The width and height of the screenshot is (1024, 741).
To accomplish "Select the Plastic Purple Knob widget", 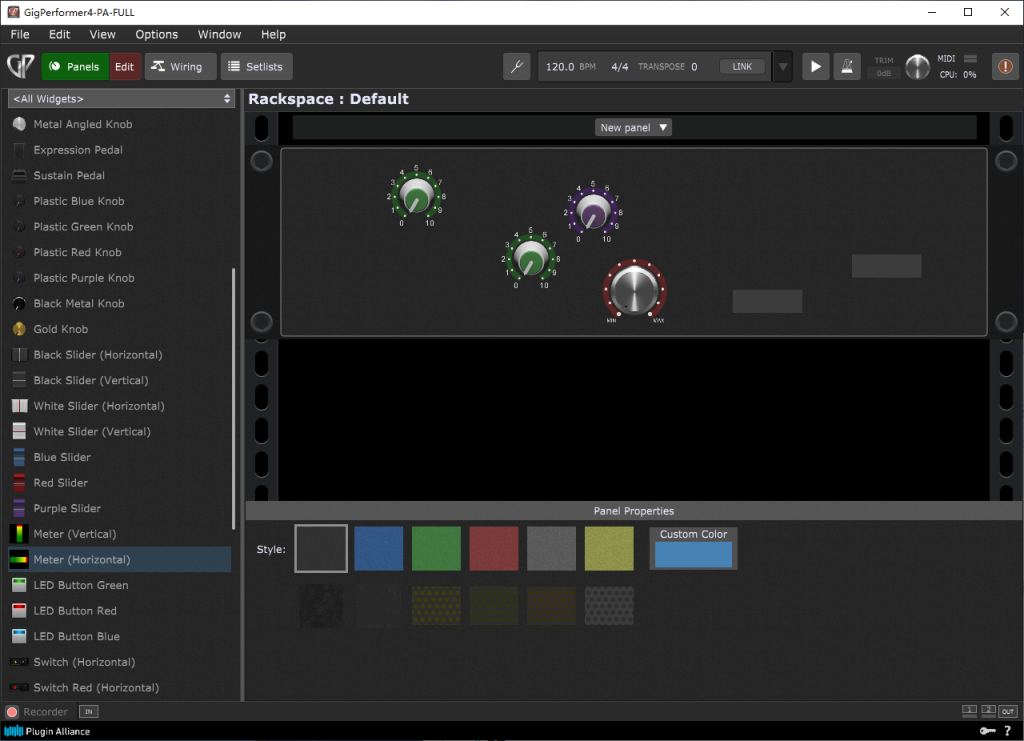I will [x=121, y=277].
